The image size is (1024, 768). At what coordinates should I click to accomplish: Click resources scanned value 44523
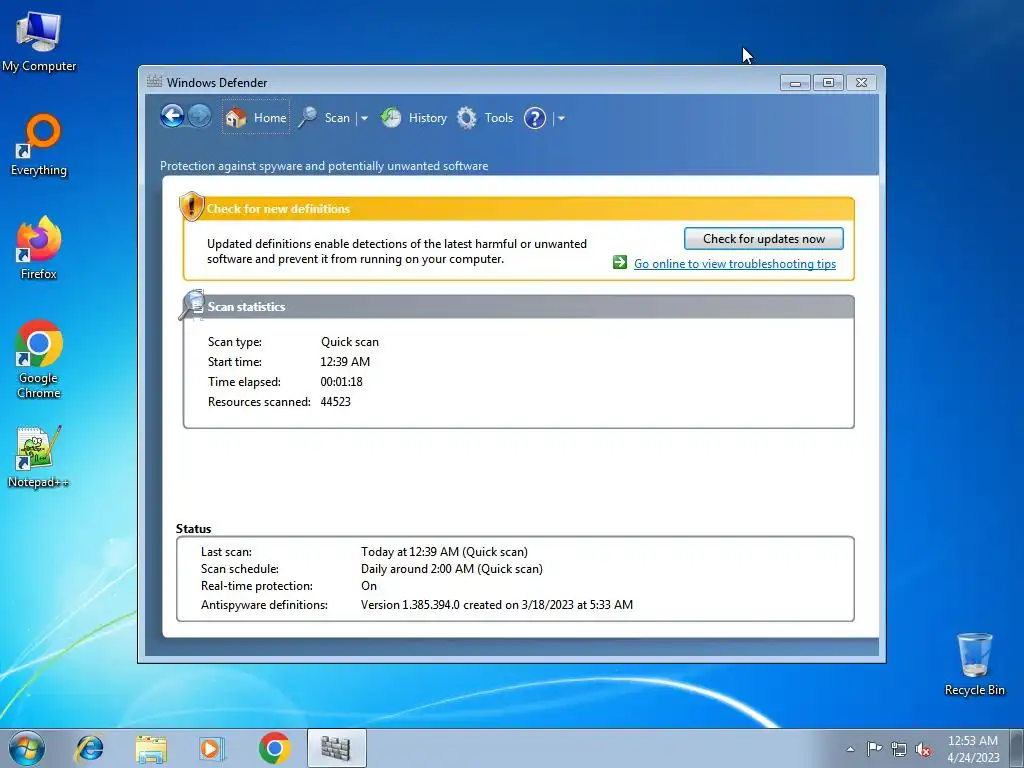coord(335,402)
